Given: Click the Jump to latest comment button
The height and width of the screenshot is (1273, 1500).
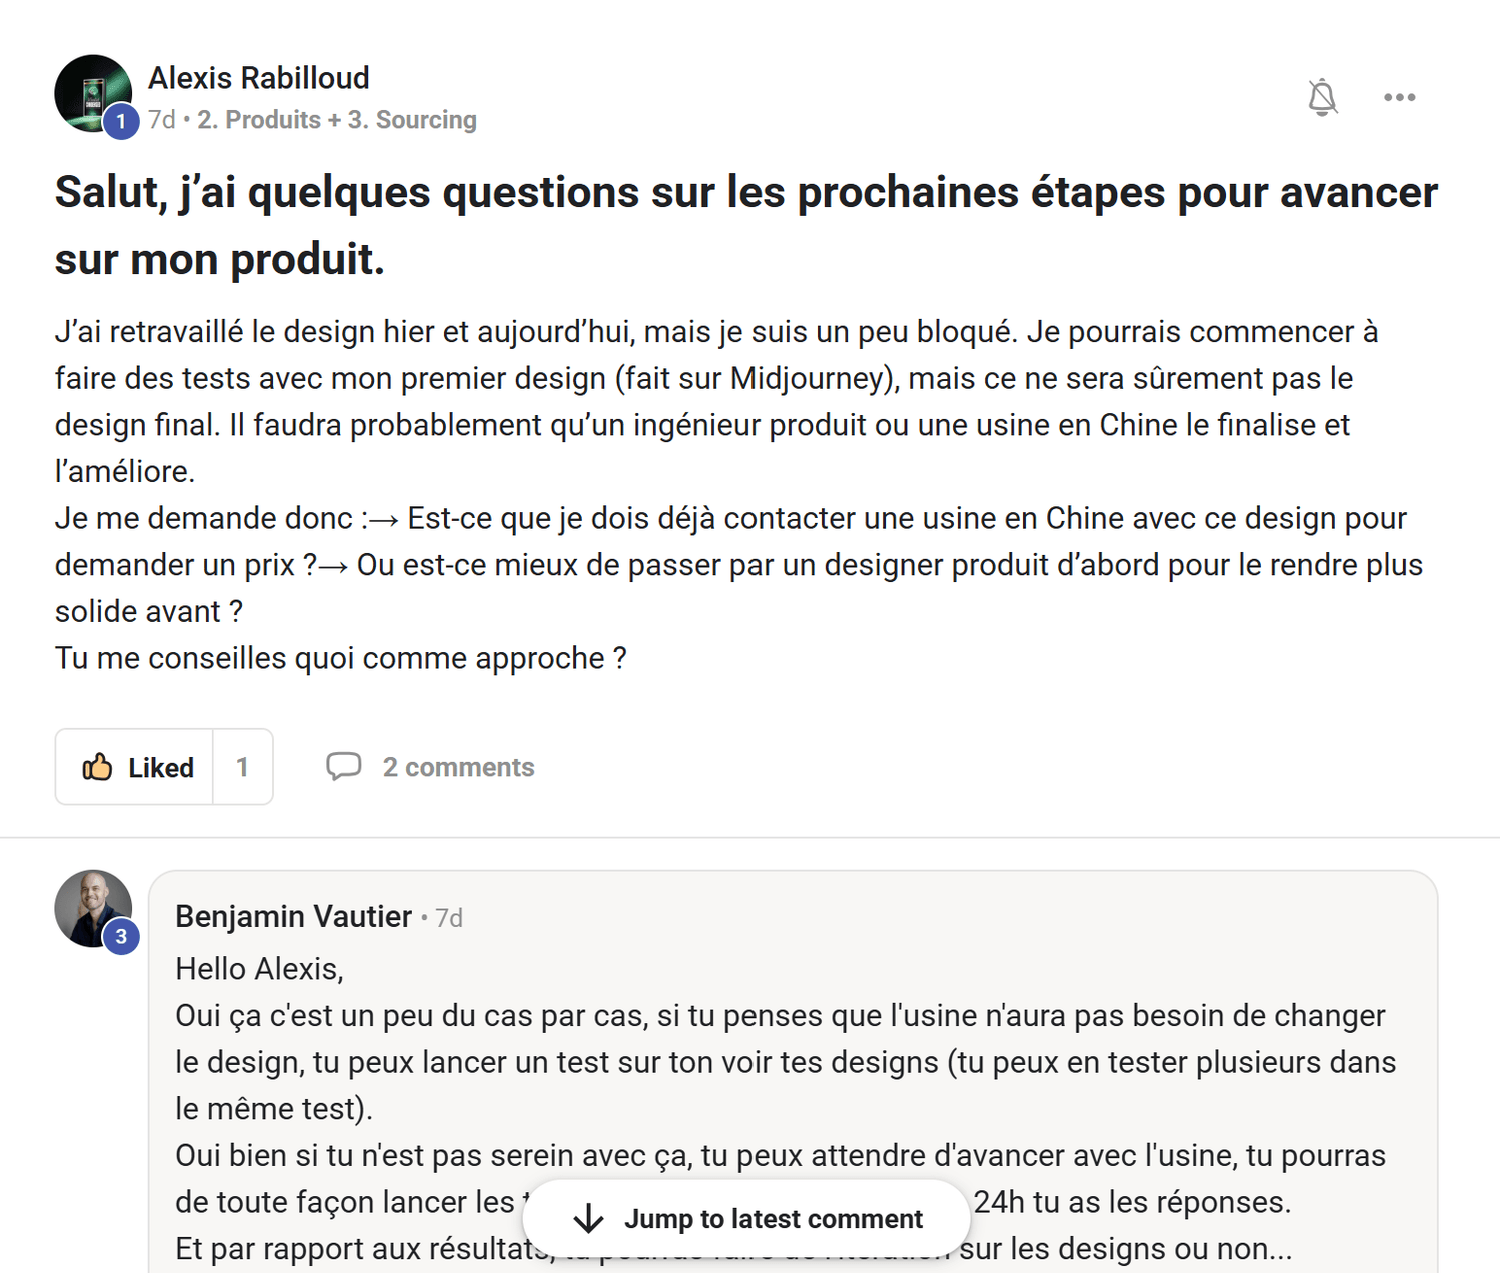Looking at the screenshot, I should pos(746,1218).
